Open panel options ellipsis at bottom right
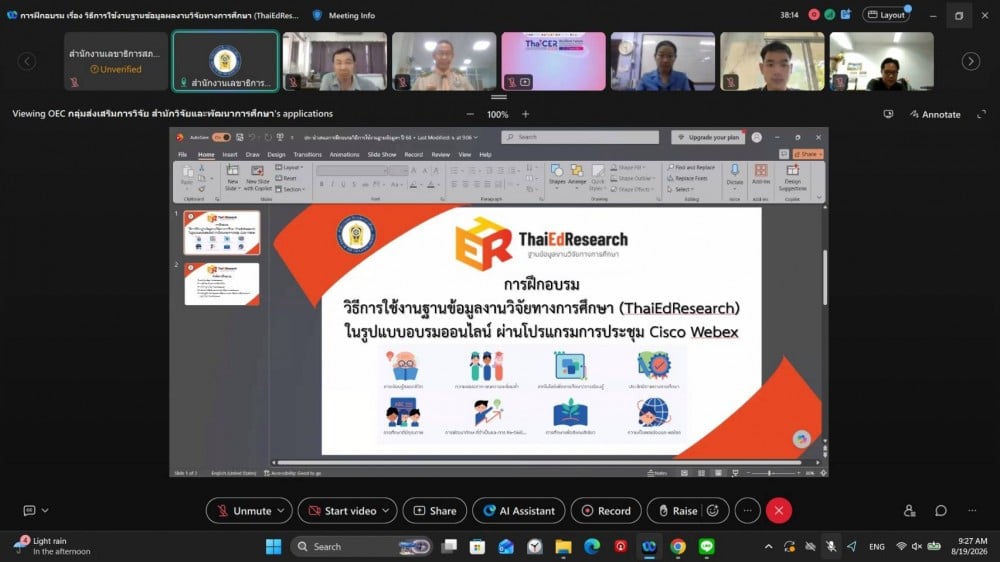 point(972,510)
